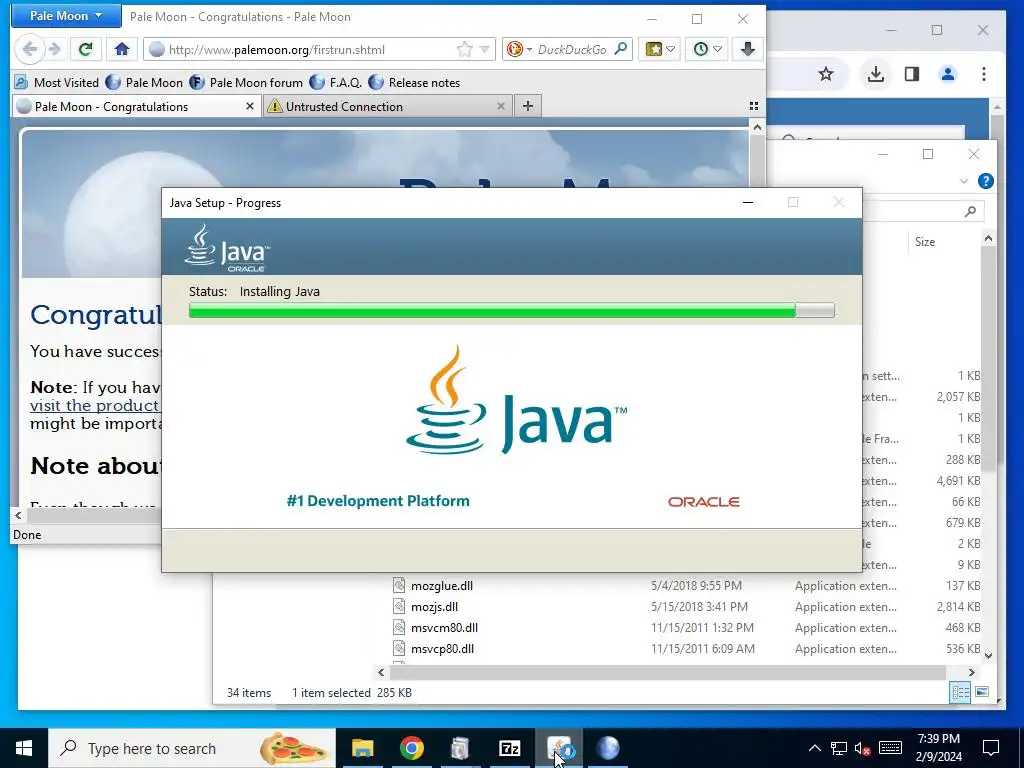The height and width of the screenshot is (768, 1024).
Task: Close the Untrusted Connection tab
Action: point(501,106)
